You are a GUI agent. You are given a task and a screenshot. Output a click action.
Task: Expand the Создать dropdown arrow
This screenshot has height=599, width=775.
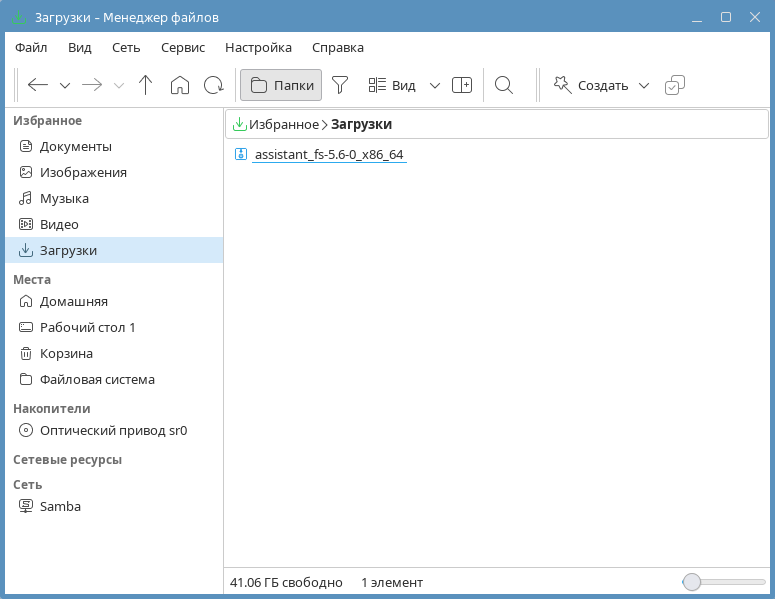(x=644, y=86)
